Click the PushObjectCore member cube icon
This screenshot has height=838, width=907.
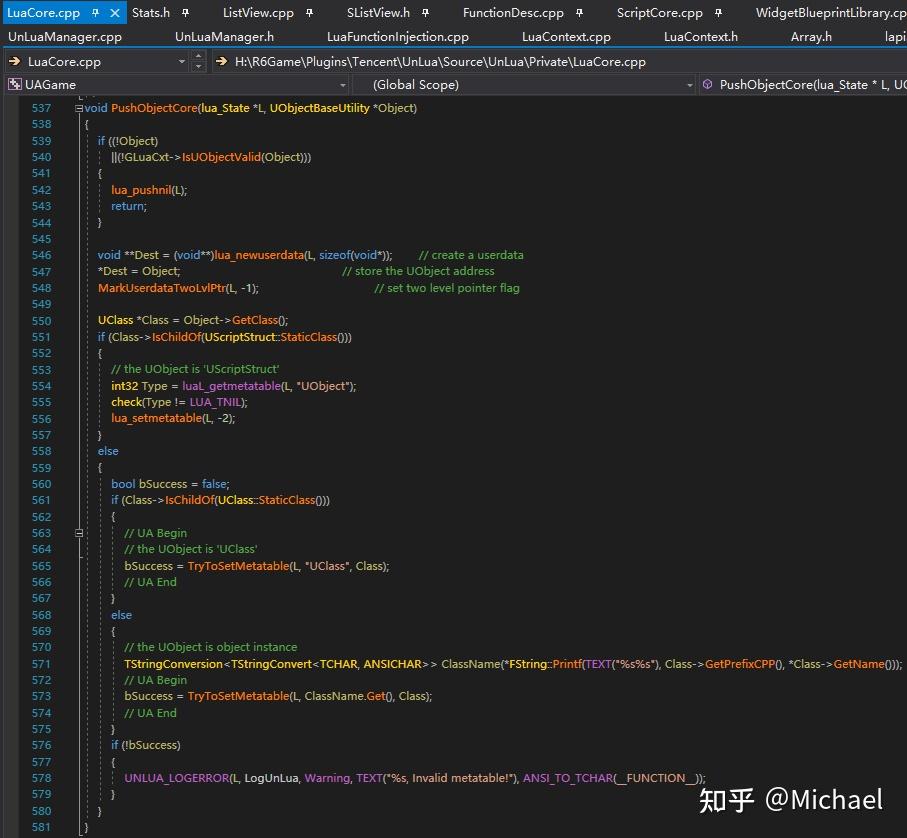coord(707,85)
